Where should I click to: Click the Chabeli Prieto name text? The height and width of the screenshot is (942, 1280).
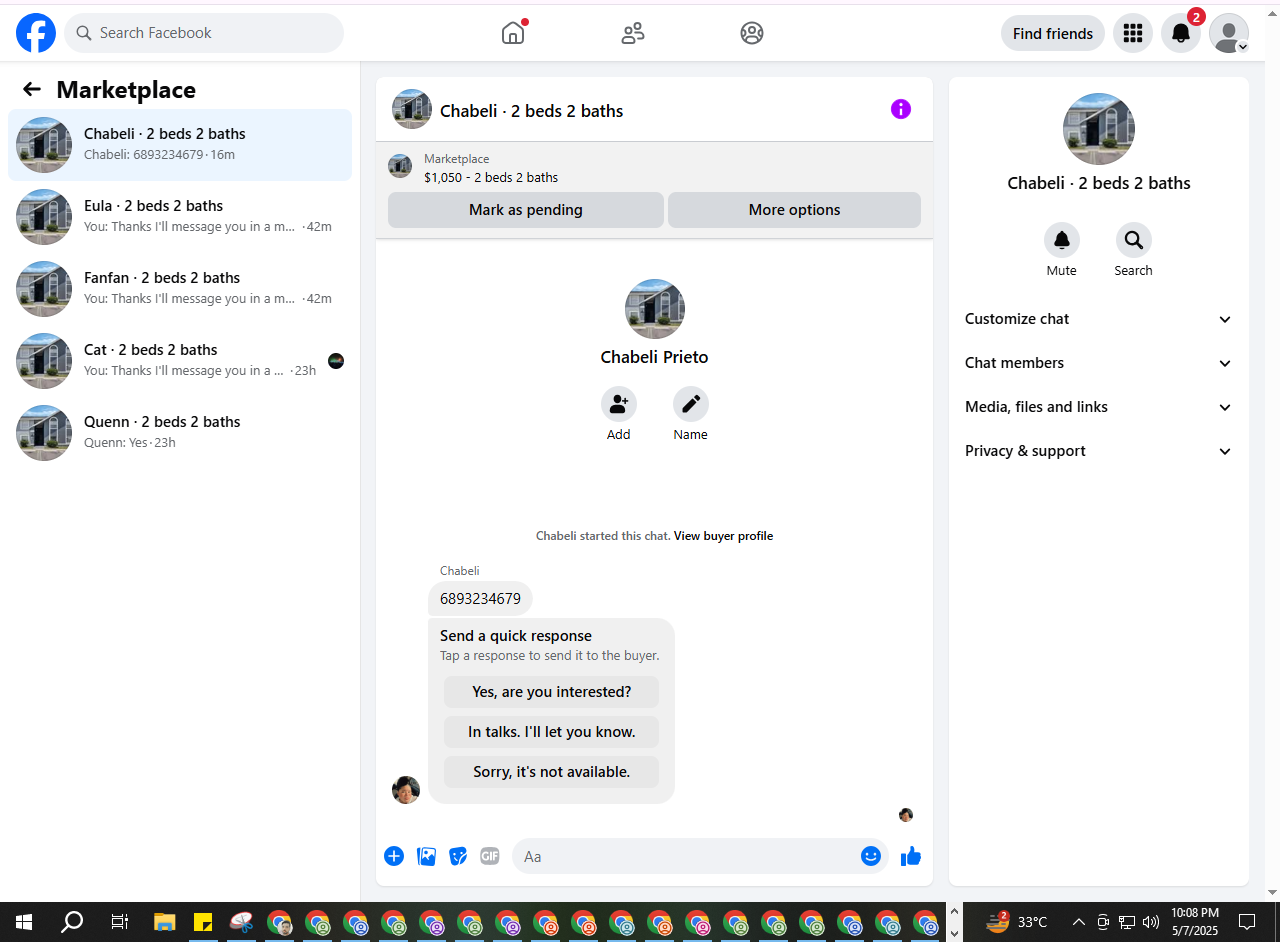click(x=654, y=357)
